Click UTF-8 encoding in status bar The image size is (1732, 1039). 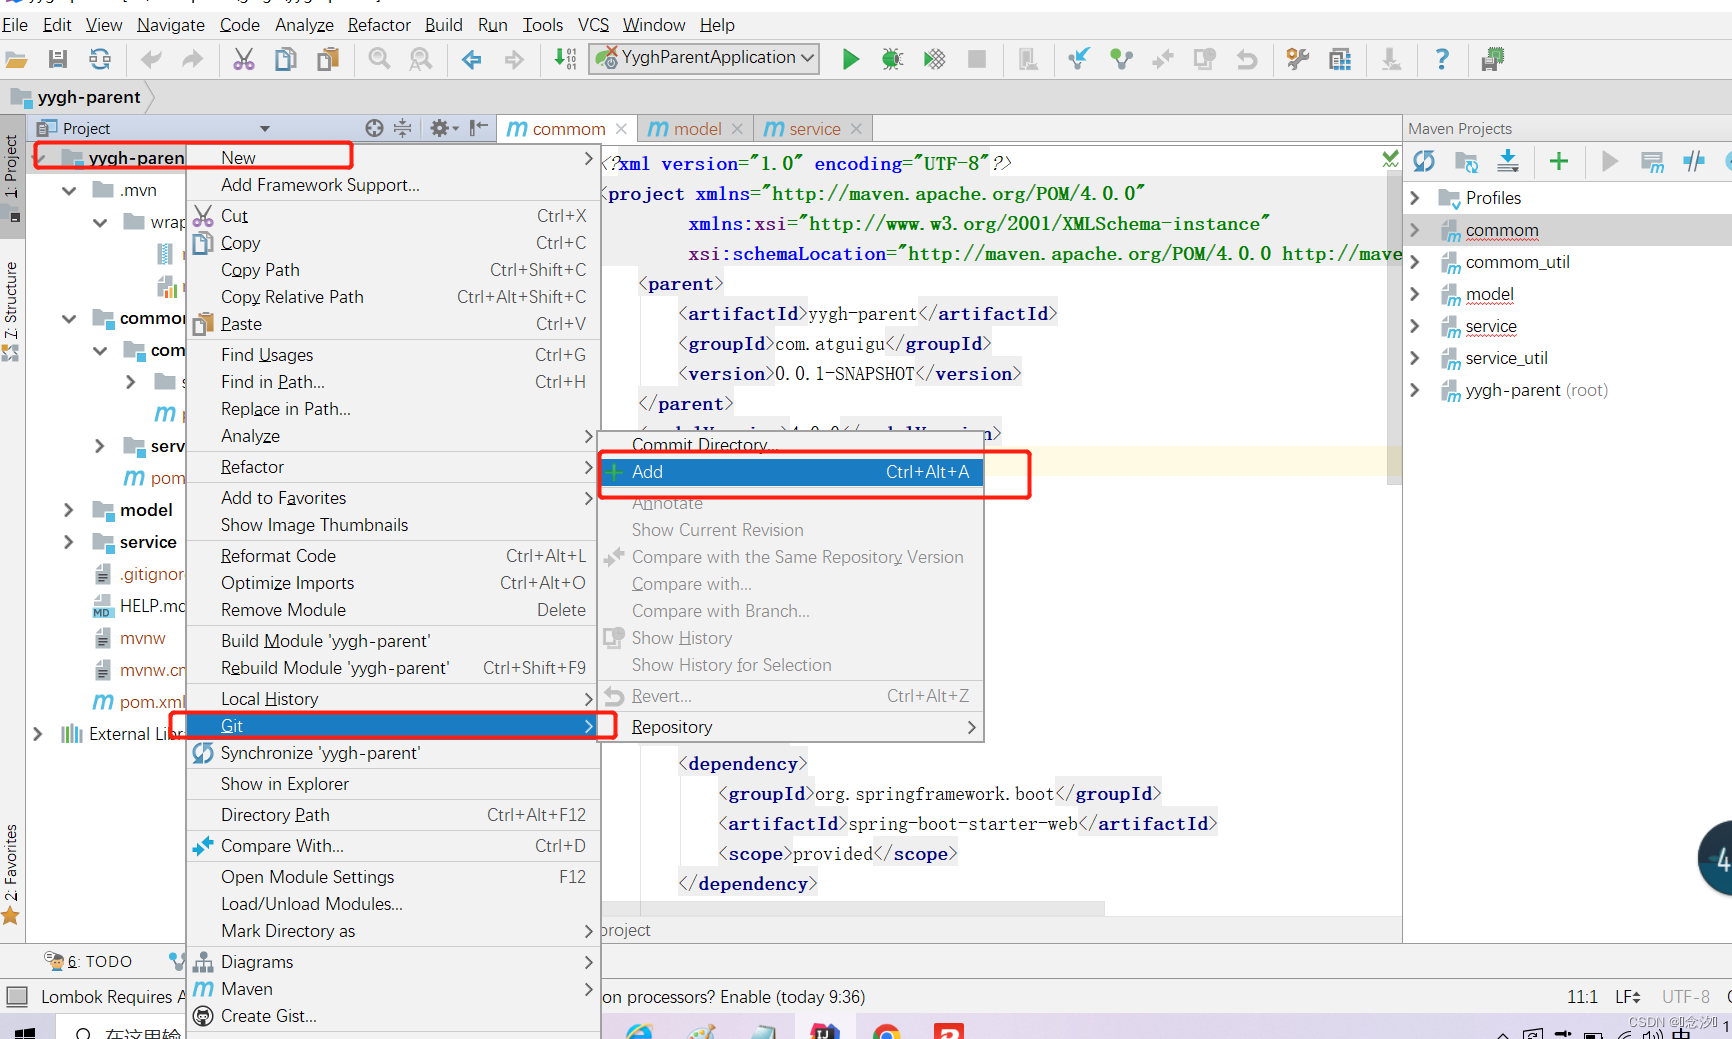click(x=1686, y=997)
